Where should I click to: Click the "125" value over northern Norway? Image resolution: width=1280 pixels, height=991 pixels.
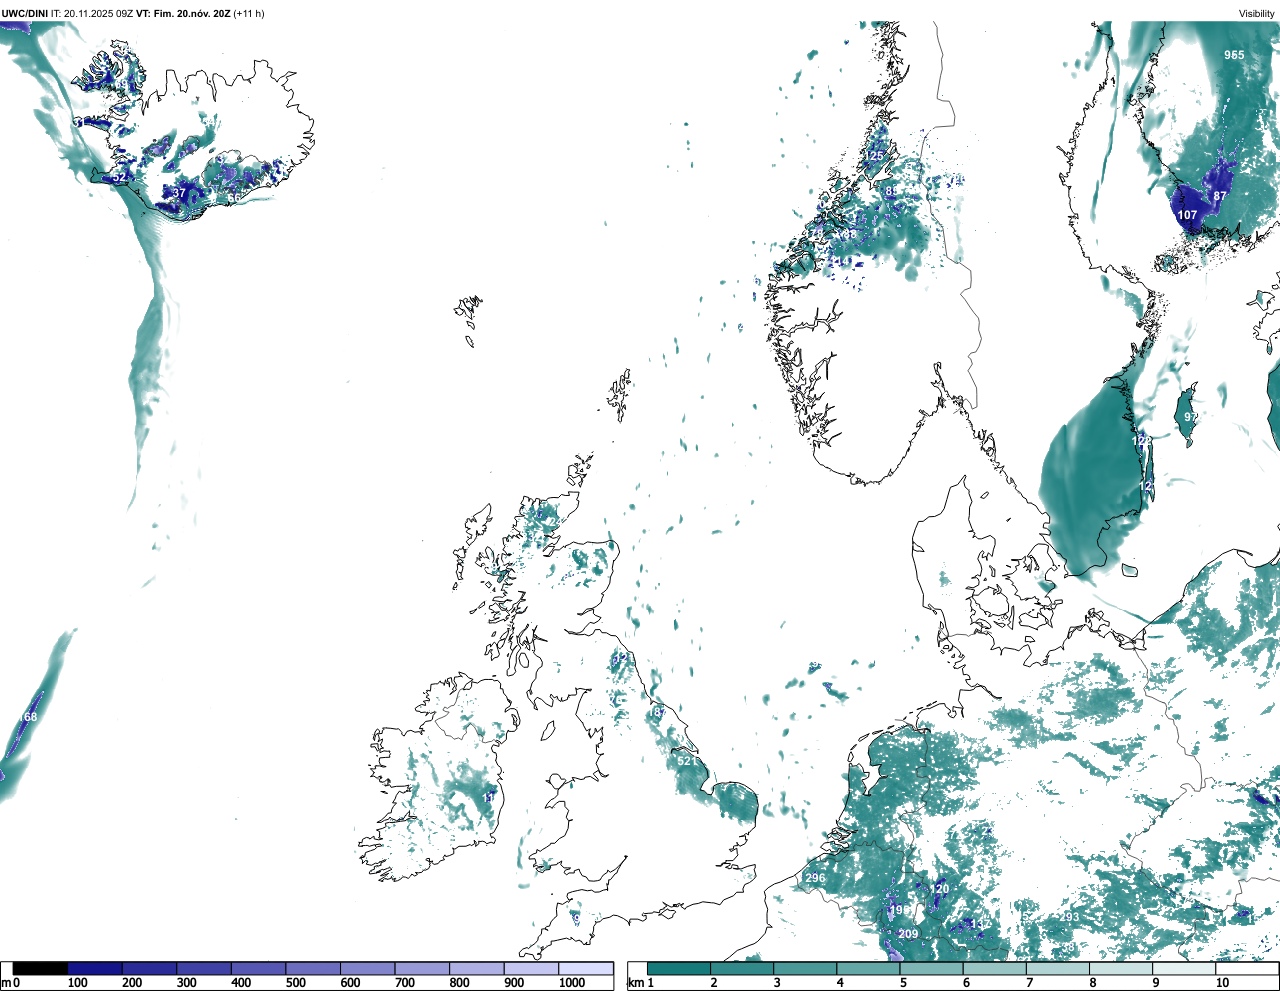point(875,156)
